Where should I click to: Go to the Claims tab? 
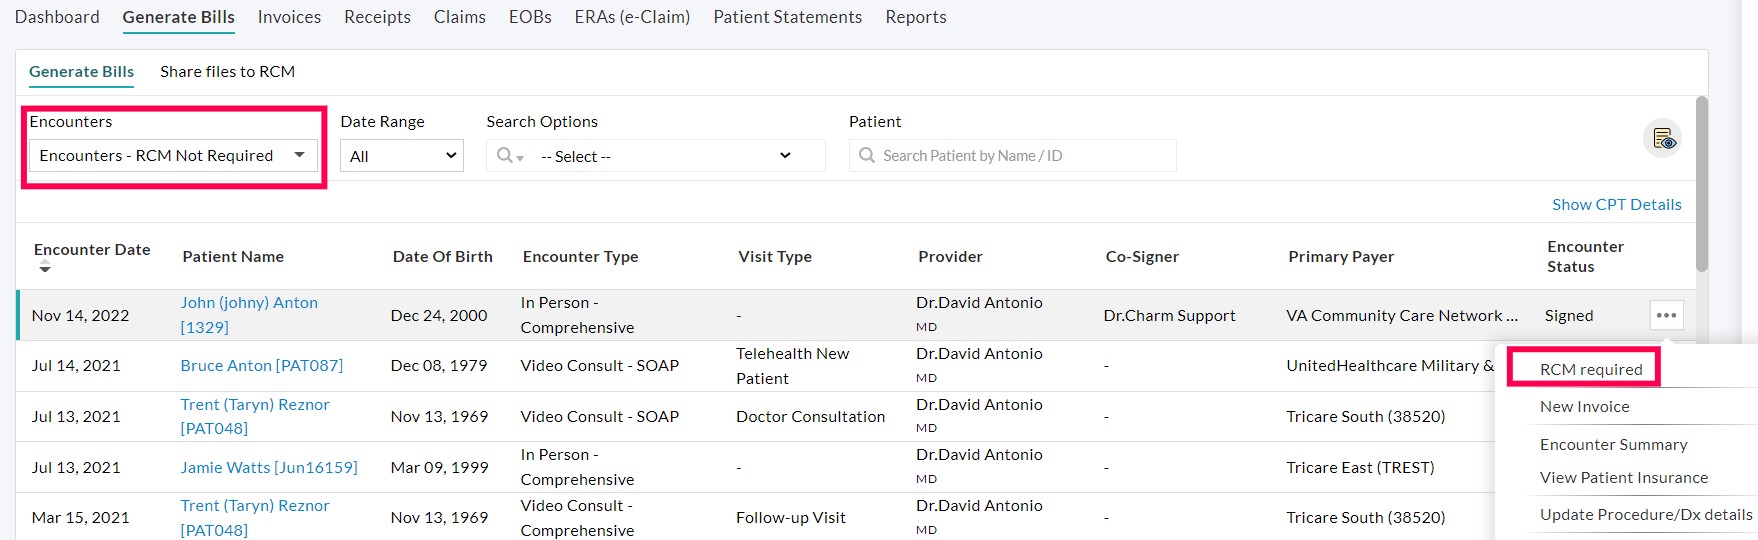click(460, 17)
